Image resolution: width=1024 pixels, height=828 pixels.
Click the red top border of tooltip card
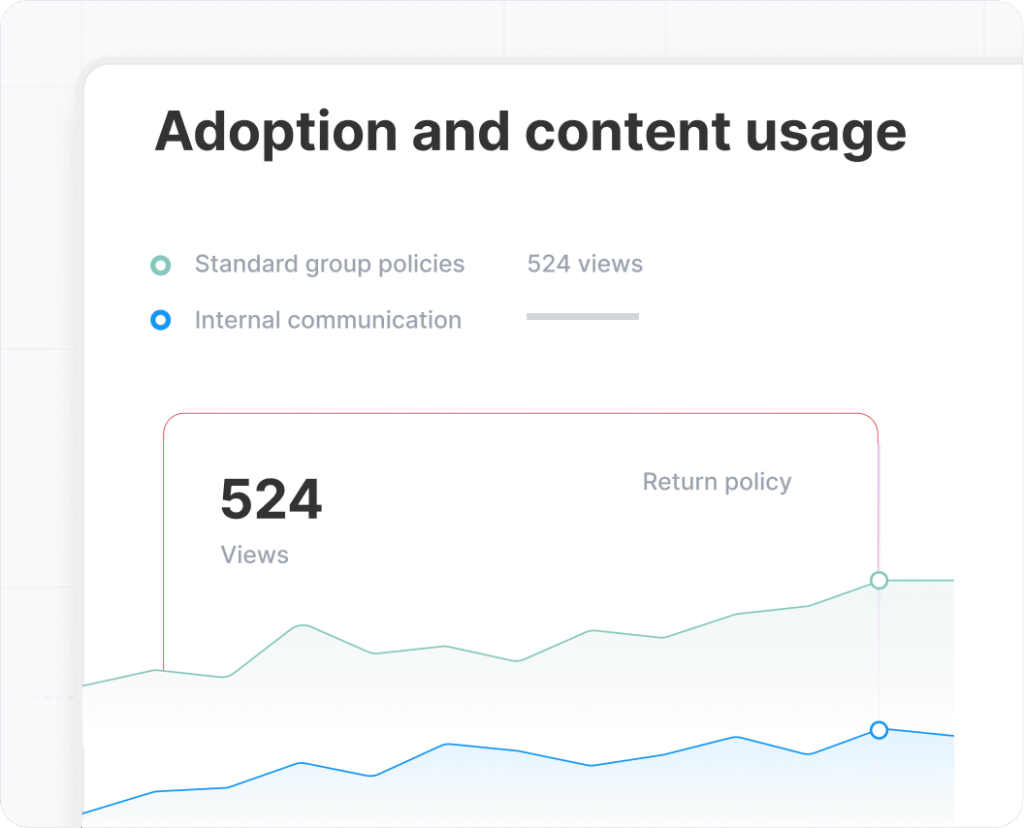[x=520, y=413]
